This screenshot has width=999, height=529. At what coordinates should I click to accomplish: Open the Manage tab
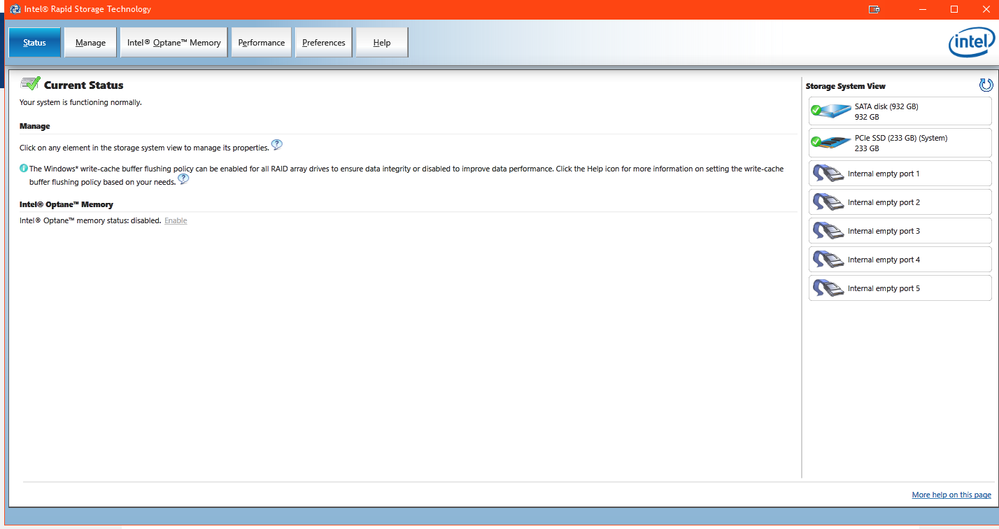coord(90,43)
